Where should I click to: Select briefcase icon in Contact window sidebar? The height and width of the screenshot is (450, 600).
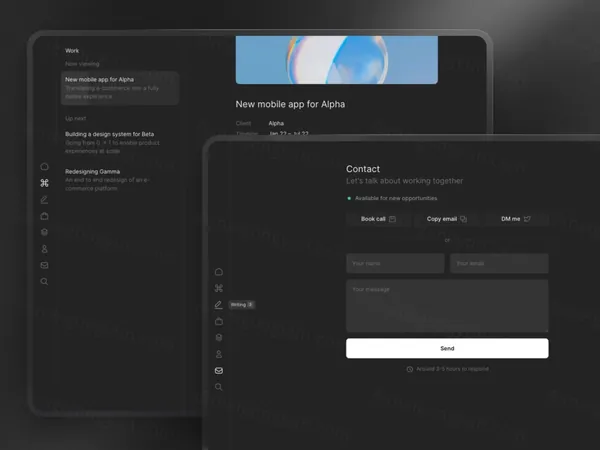tap(219, 321)
